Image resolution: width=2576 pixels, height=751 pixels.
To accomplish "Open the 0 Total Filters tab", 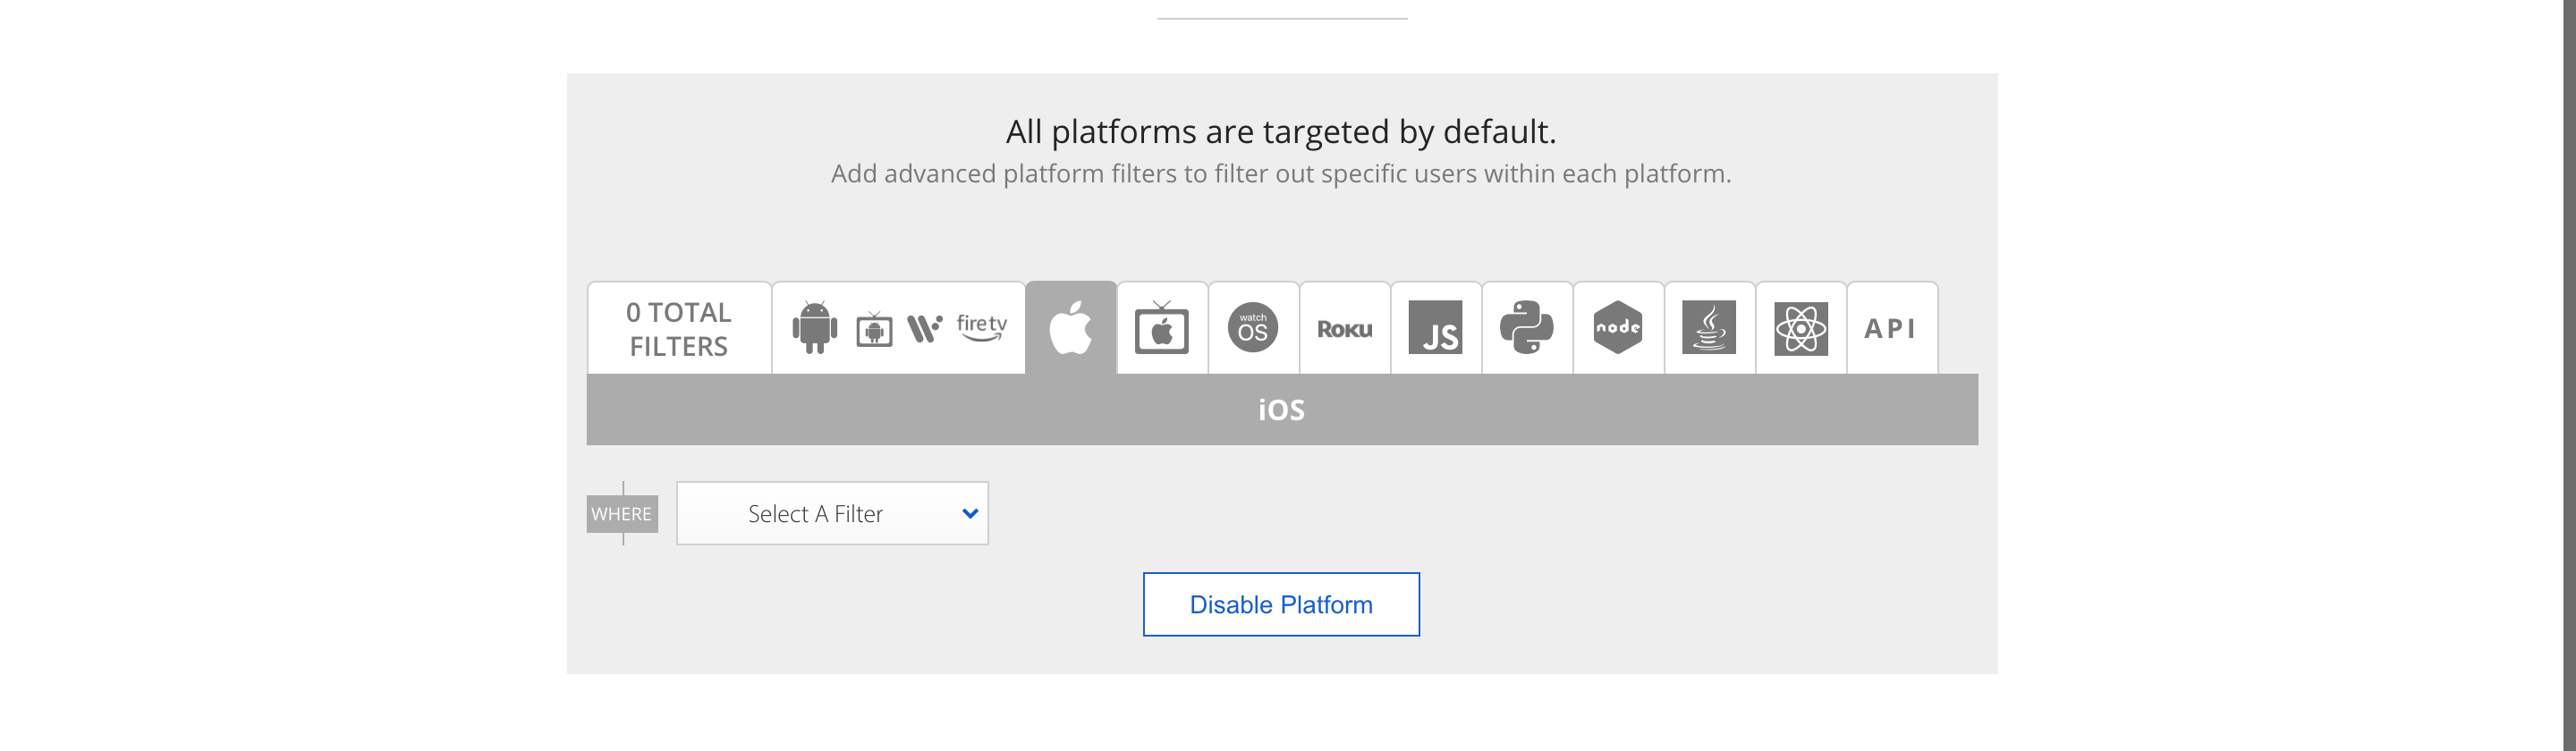I will (679, 328).
